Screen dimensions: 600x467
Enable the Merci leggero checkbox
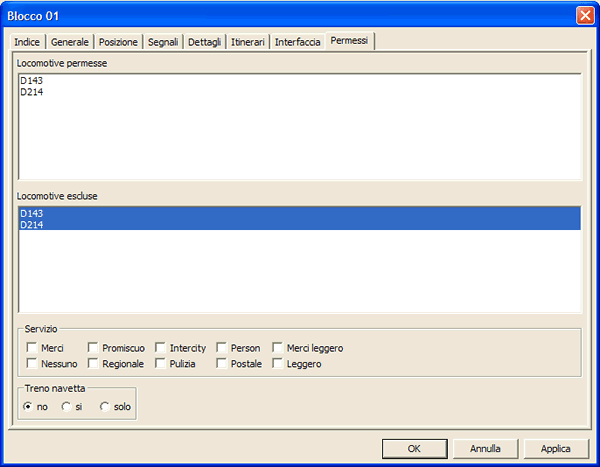[278, 348]
